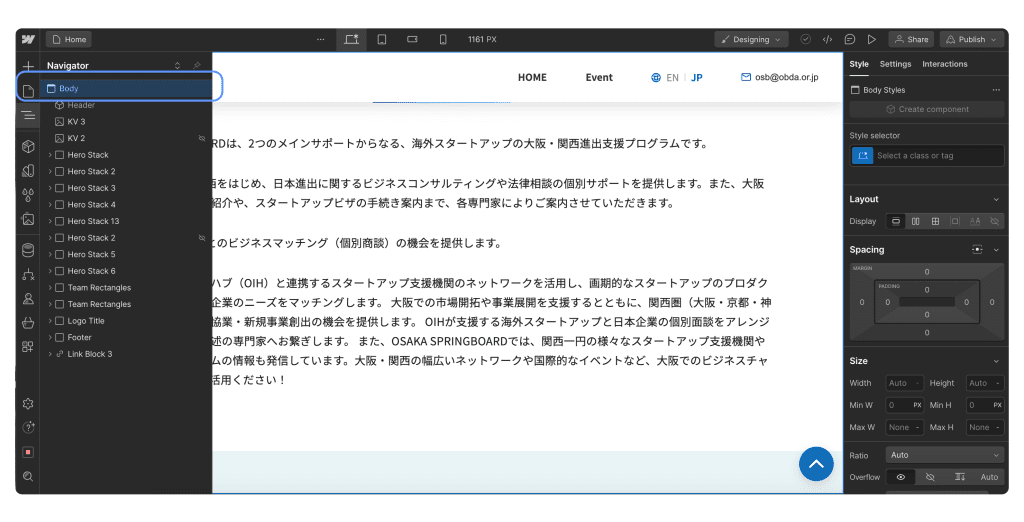Open the Ratio Auto dropdown
This screenshot has height=522, width=1024.
(x=944, y=455)
